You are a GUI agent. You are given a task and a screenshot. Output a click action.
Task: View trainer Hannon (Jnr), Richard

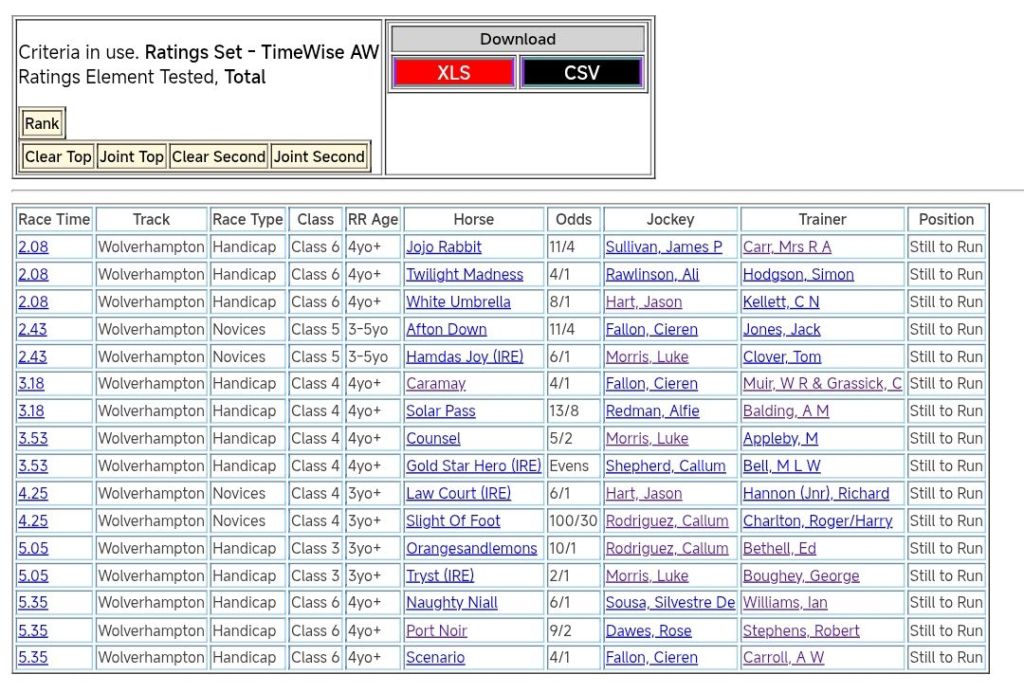815,493
